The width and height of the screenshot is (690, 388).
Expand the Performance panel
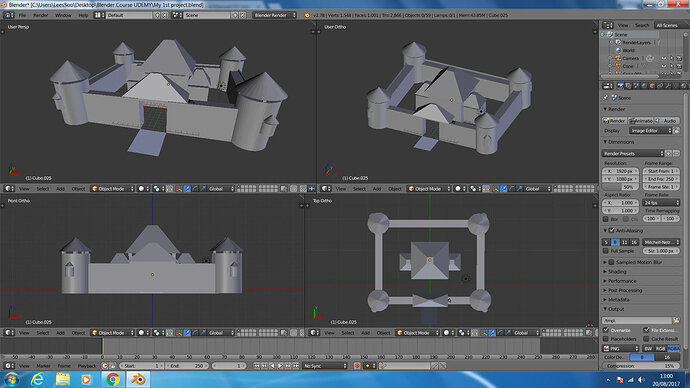click(621, 281)
